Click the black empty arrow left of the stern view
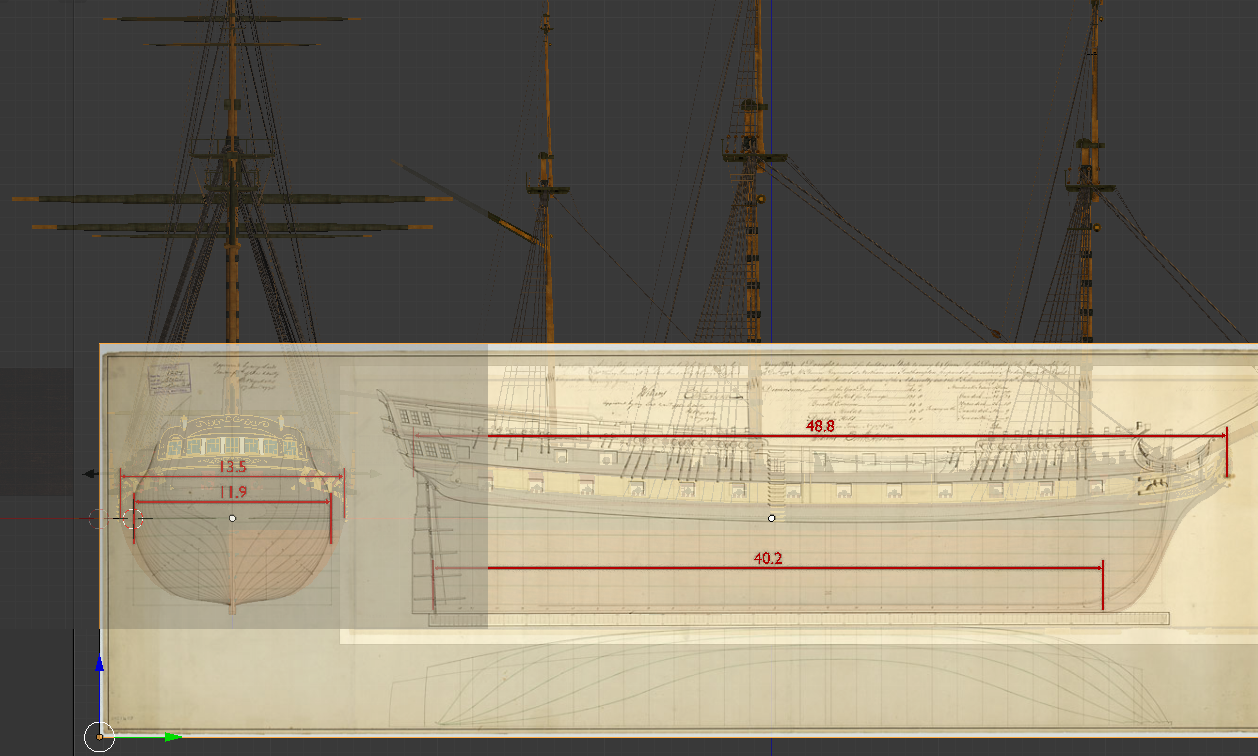Viewport: 1258px width, 756px height. [x=89, y=474]
